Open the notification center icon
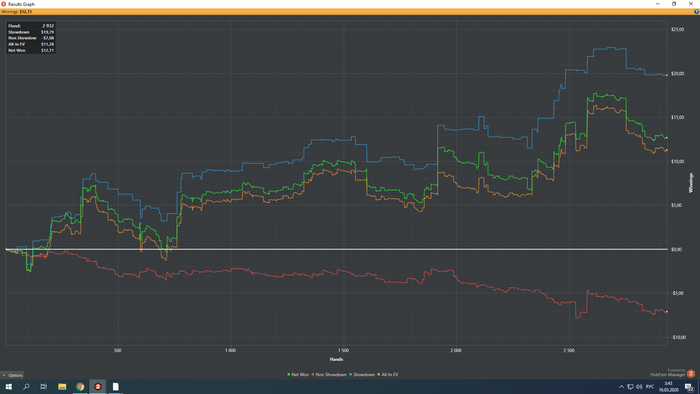The image size is (700, 394). (x=689, y=387)
